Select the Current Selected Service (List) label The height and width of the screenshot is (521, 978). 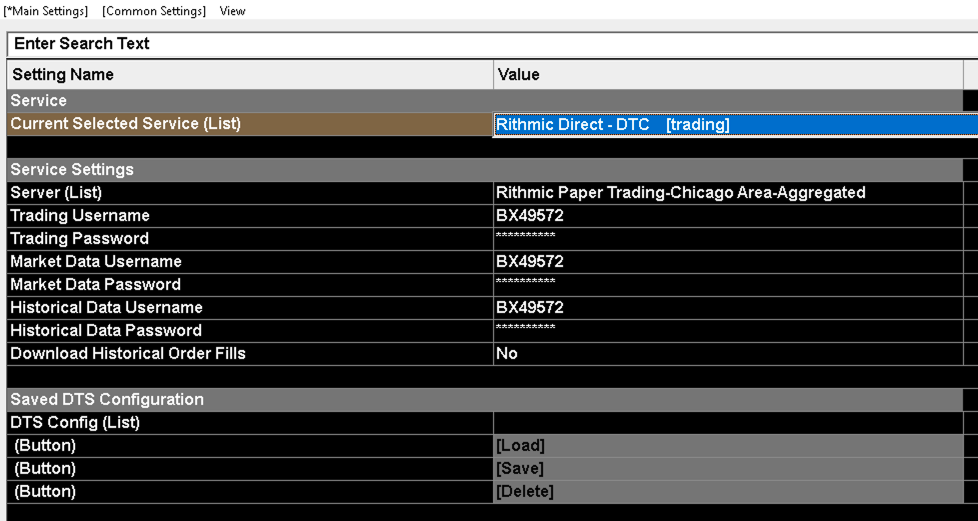coord(250,124)
